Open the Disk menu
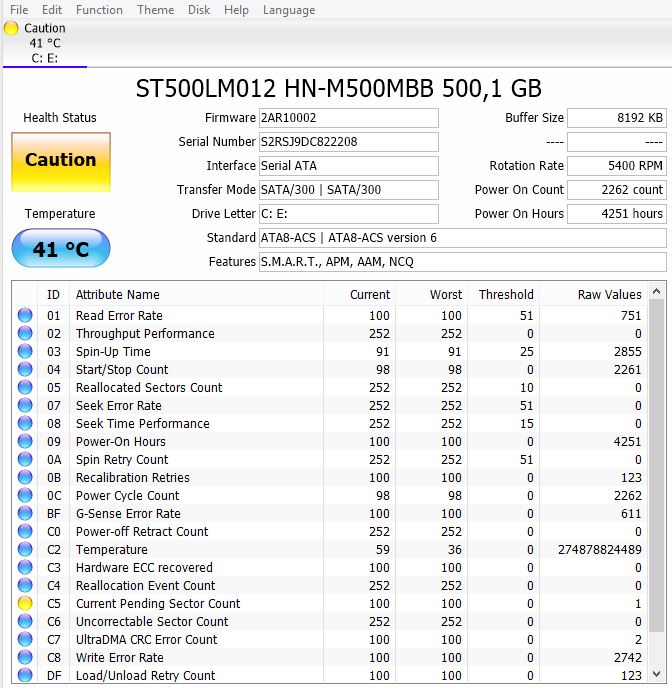Screen dimensions: 672x688 (199, 10)
